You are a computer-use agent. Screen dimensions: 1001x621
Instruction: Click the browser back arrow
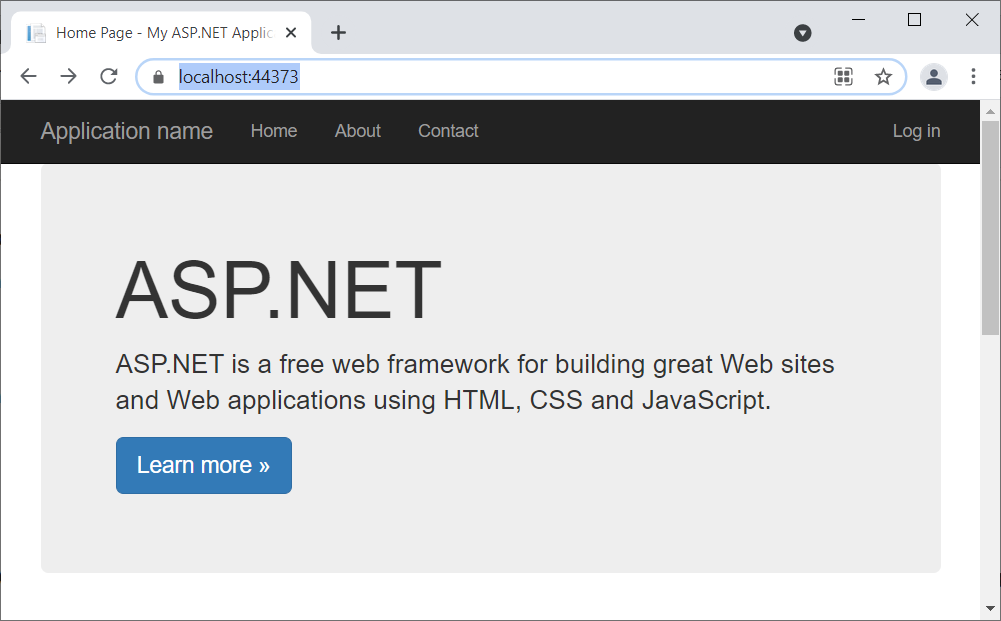28,77
